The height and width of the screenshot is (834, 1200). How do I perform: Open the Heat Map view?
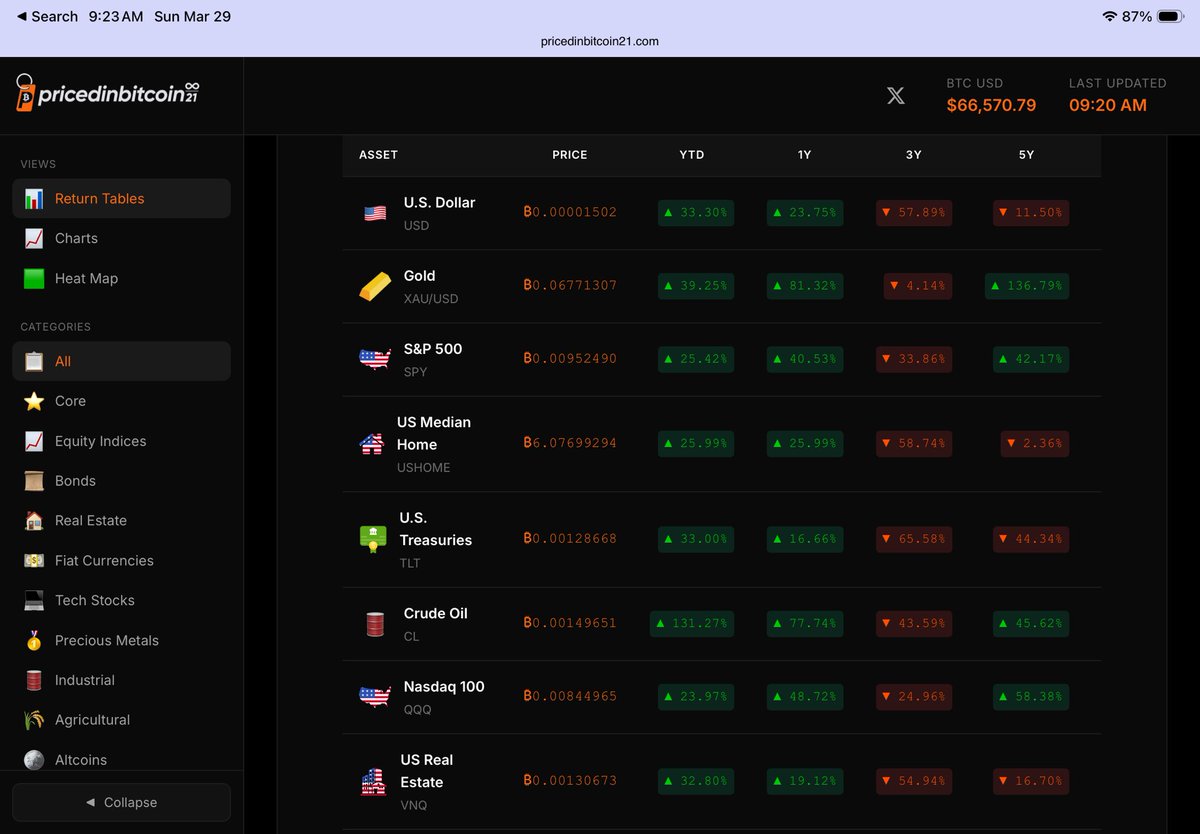point(121,278)
